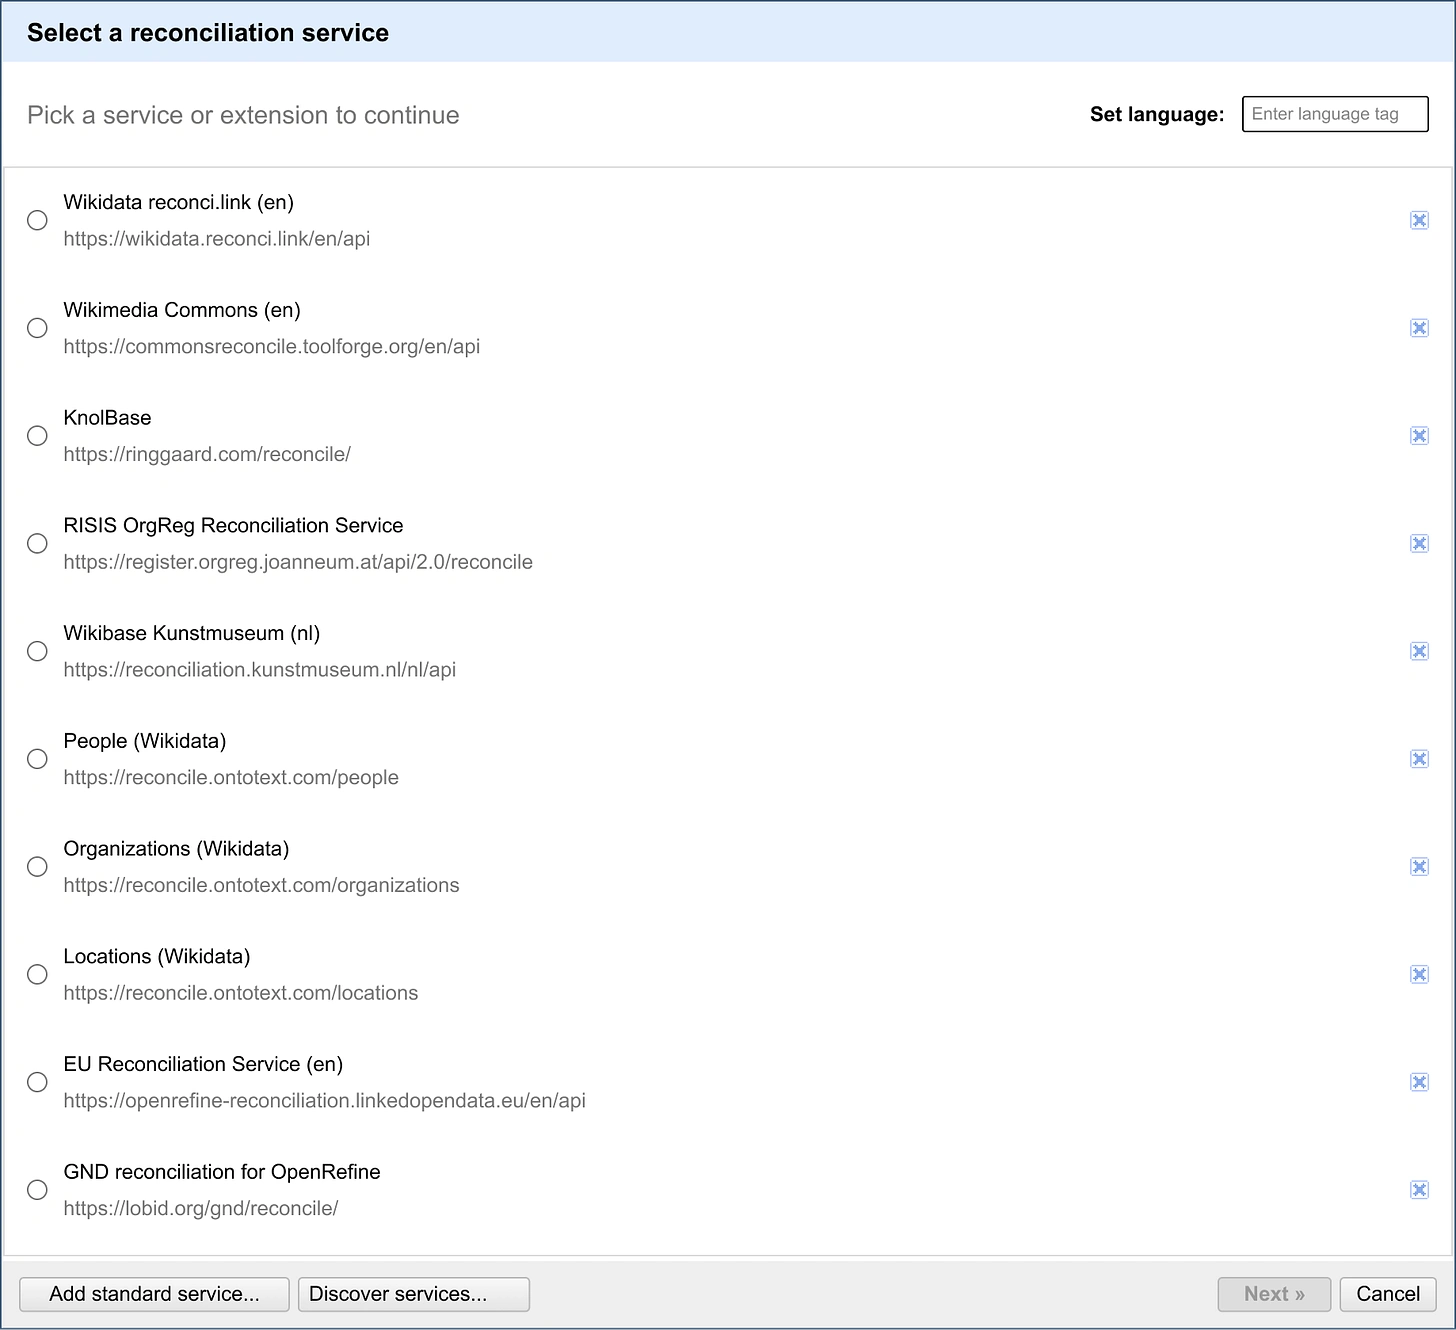This screenshot has height=1330, width=1456.
Task: Select Wikidata reconci.link (en) radio button
Action: [37, 220]
